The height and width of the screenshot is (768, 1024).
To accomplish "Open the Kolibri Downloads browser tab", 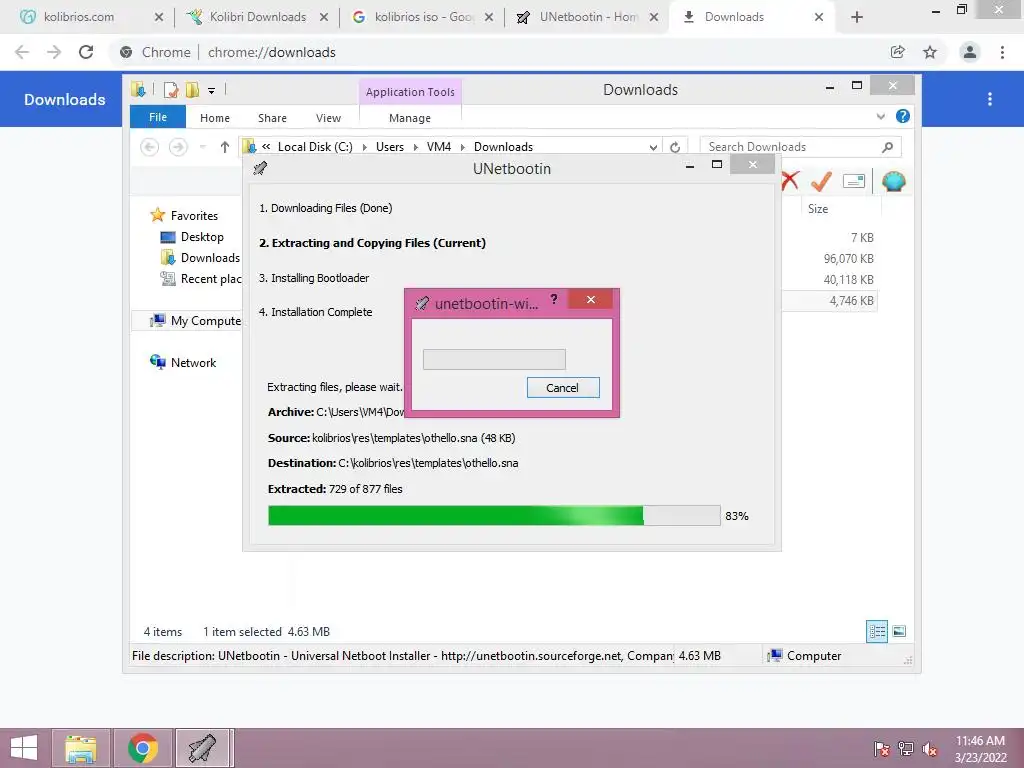I will 257,17.
